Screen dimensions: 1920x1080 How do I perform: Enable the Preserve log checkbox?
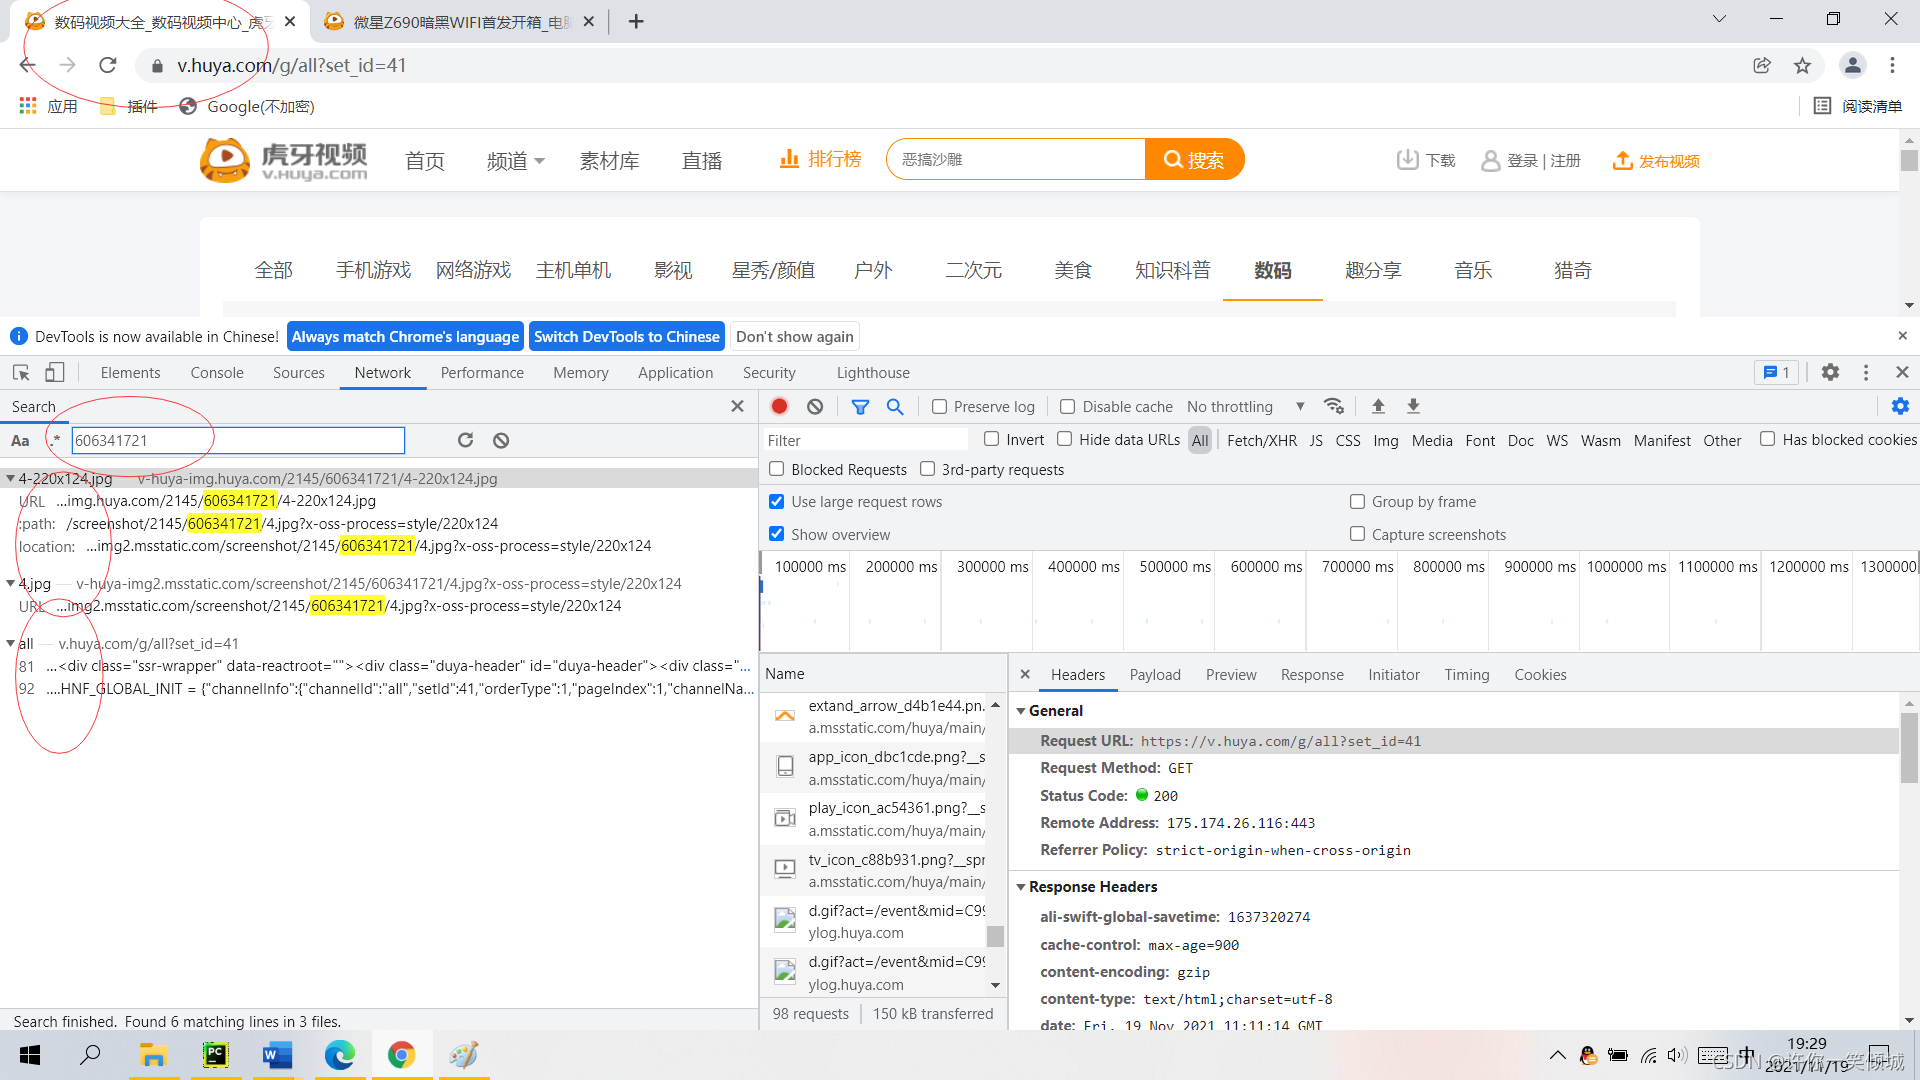(939, 407)
